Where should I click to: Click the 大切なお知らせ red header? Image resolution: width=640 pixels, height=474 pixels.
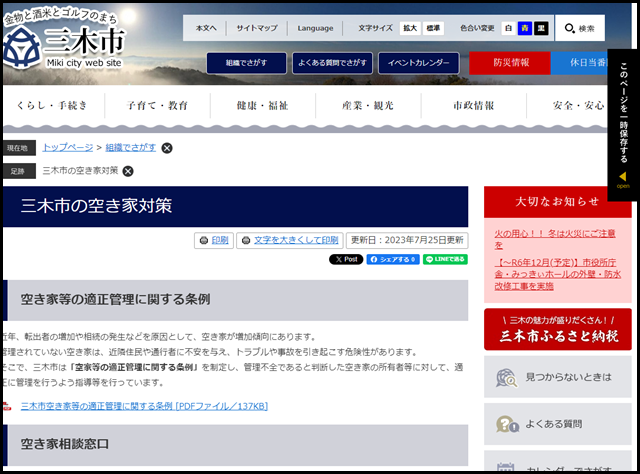tap(558, 202)
